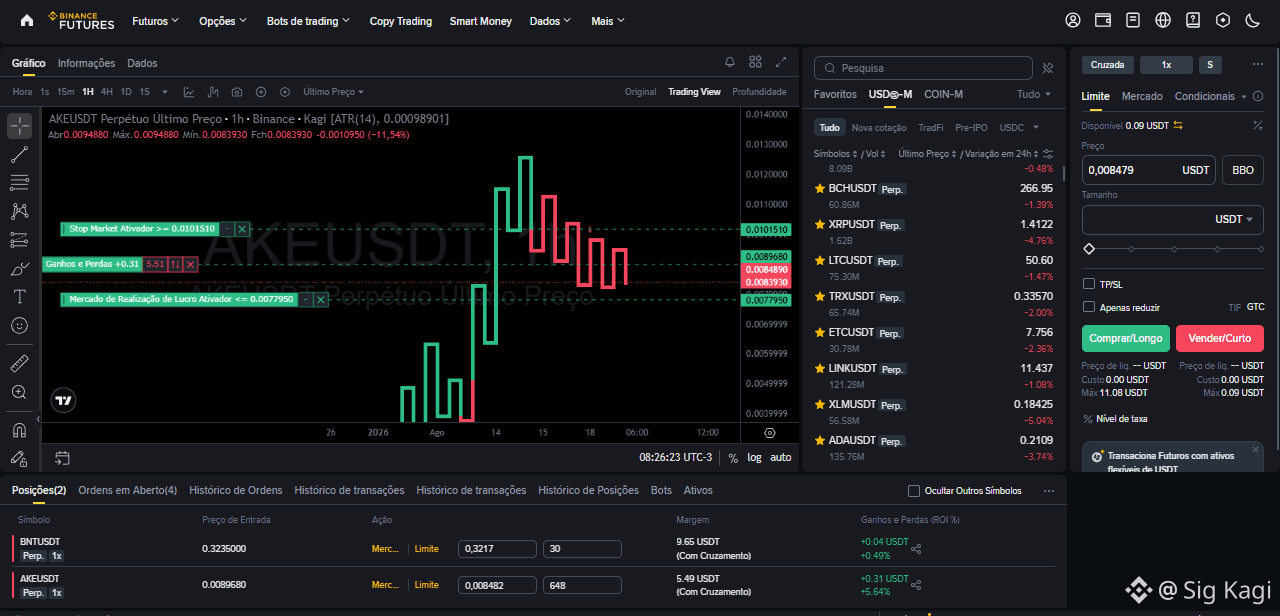Open the language globe icon

coord(1163,20)
